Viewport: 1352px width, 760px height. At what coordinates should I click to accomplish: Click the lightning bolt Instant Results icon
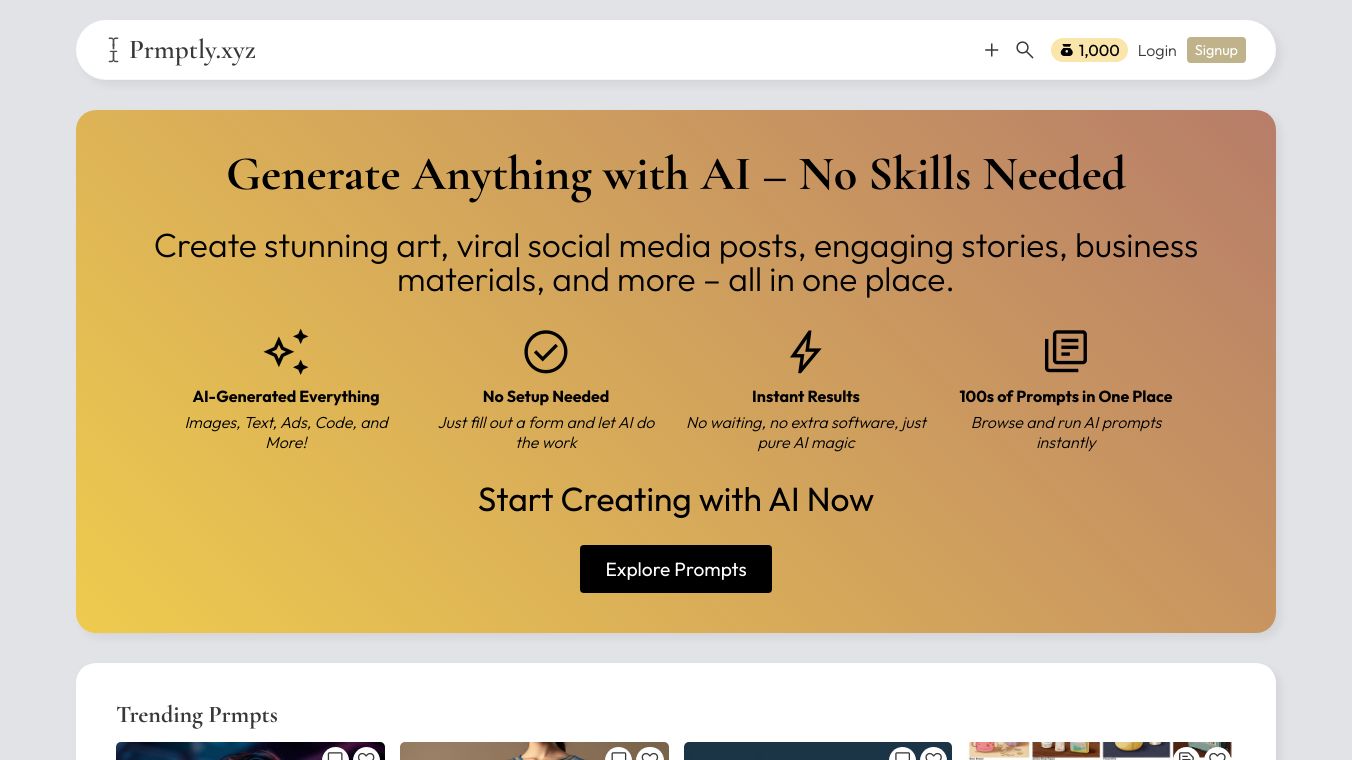click(806, 352)
